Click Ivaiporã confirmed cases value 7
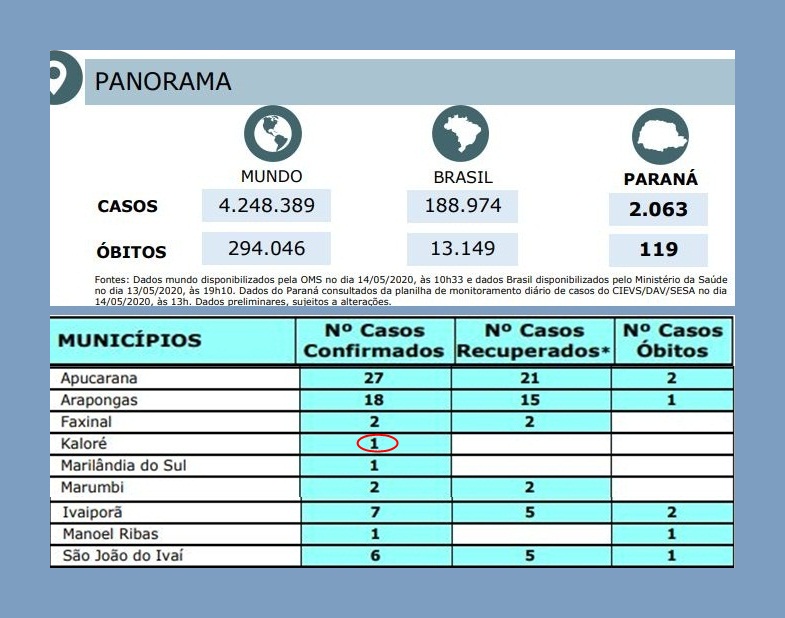This screenshot has height=618, width=785. pos(375,512)
